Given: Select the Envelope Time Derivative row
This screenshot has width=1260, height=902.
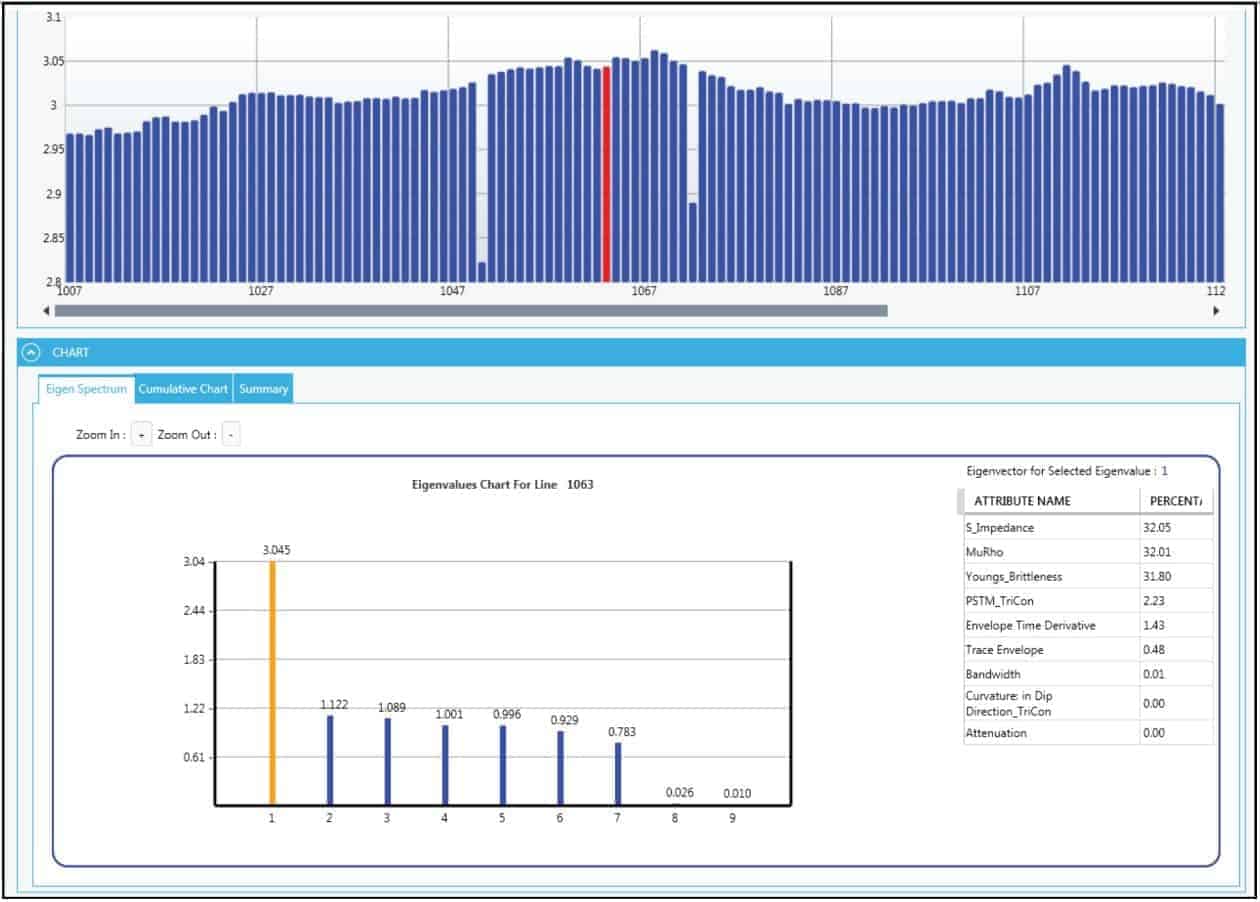Looking at the screenshot, I should (x=1050, y=625).
